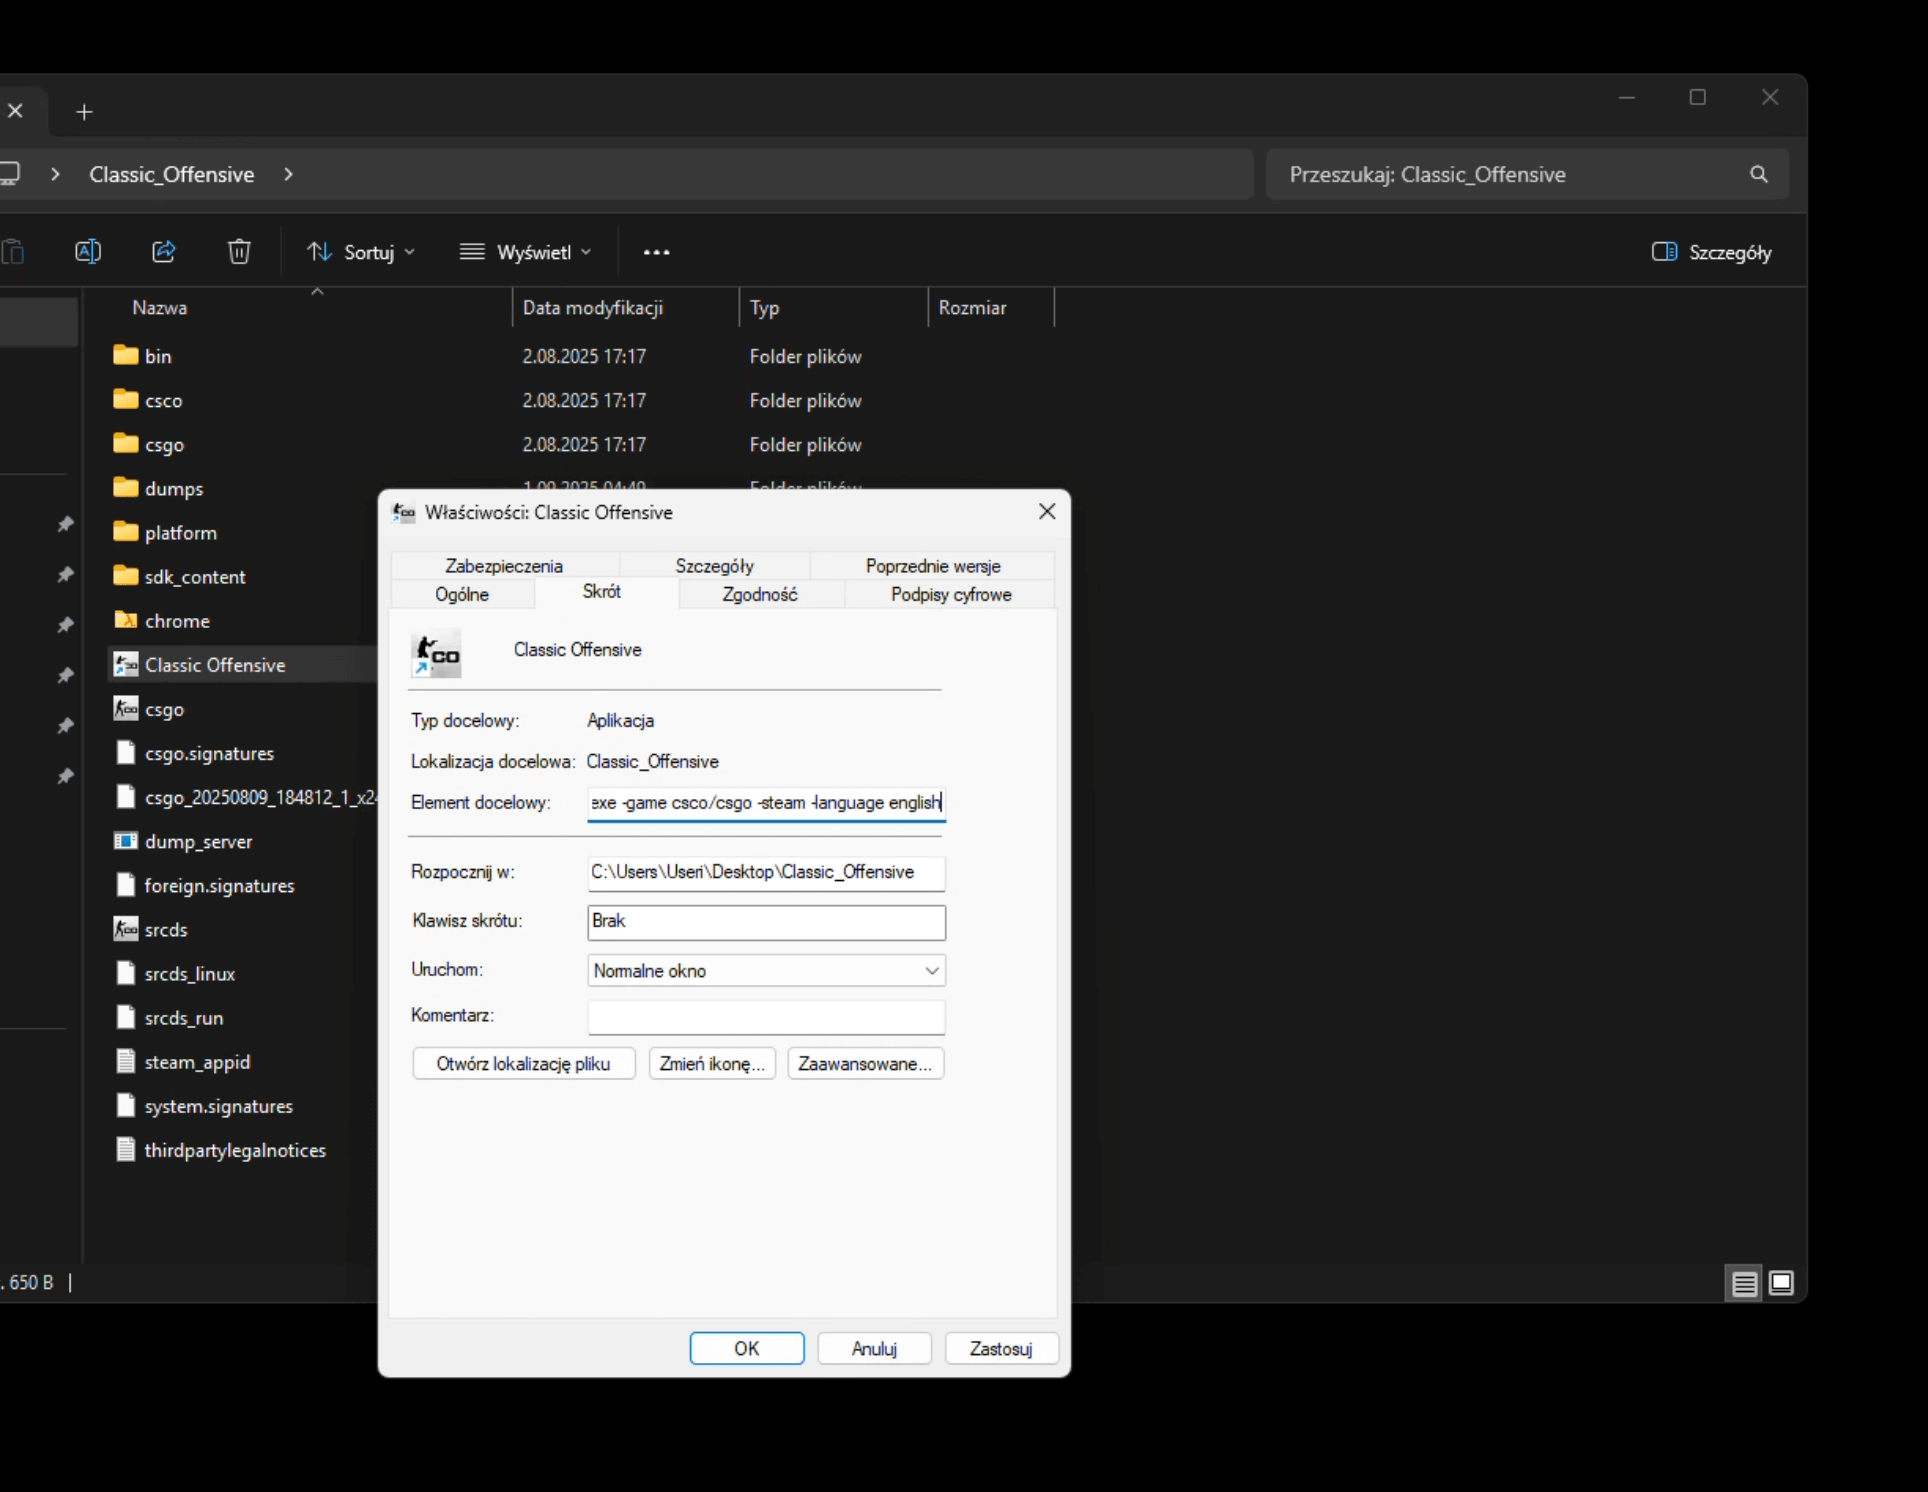Expand chevron after Classic_Offensive breadcrumb
The height and width of the screenshot is (1492, 1928).
[x=289, y=174]
